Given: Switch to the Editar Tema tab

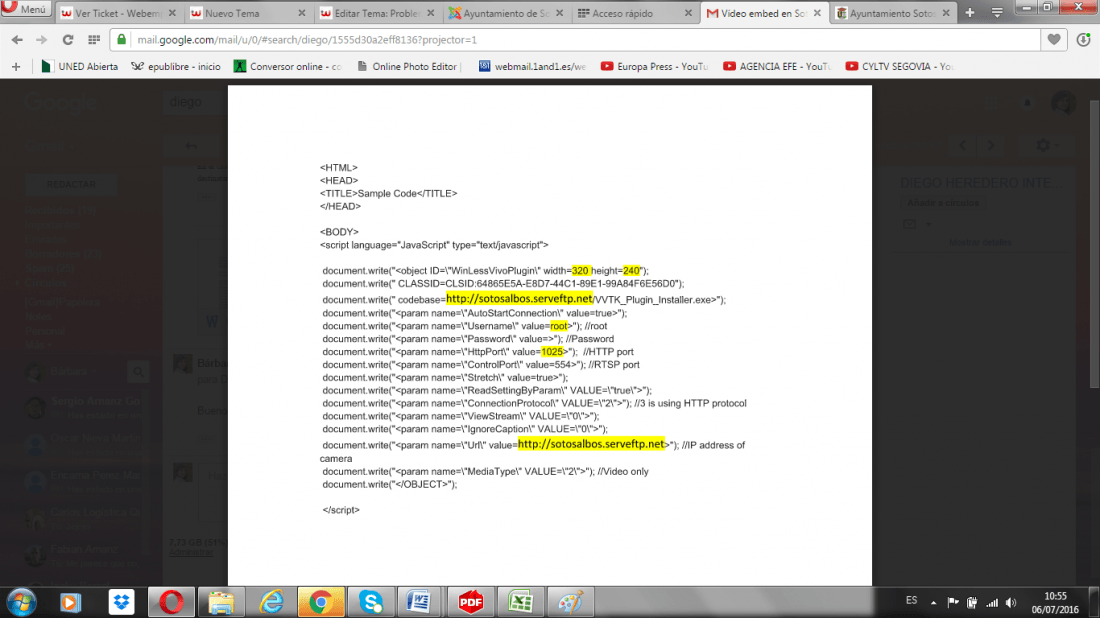Looking at the screenshot, I should pos(376,13).
